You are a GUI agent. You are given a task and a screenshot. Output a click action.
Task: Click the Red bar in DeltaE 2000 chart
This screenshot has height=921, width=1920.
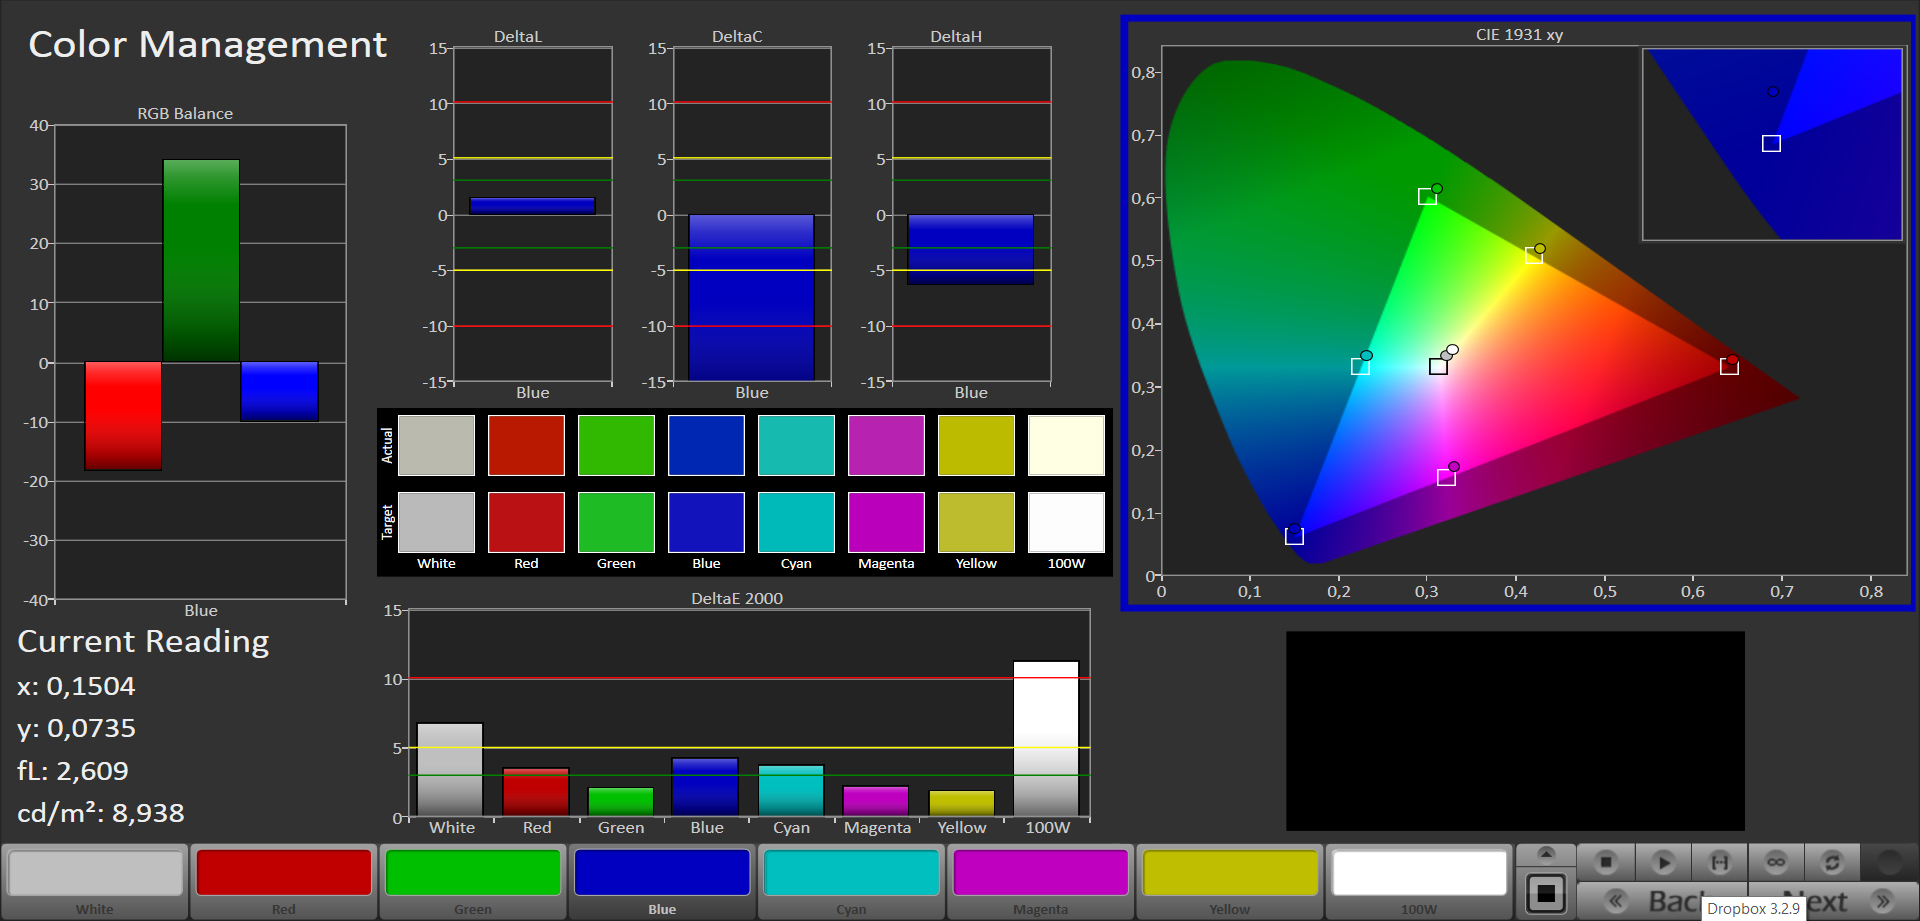click(536, 792)
